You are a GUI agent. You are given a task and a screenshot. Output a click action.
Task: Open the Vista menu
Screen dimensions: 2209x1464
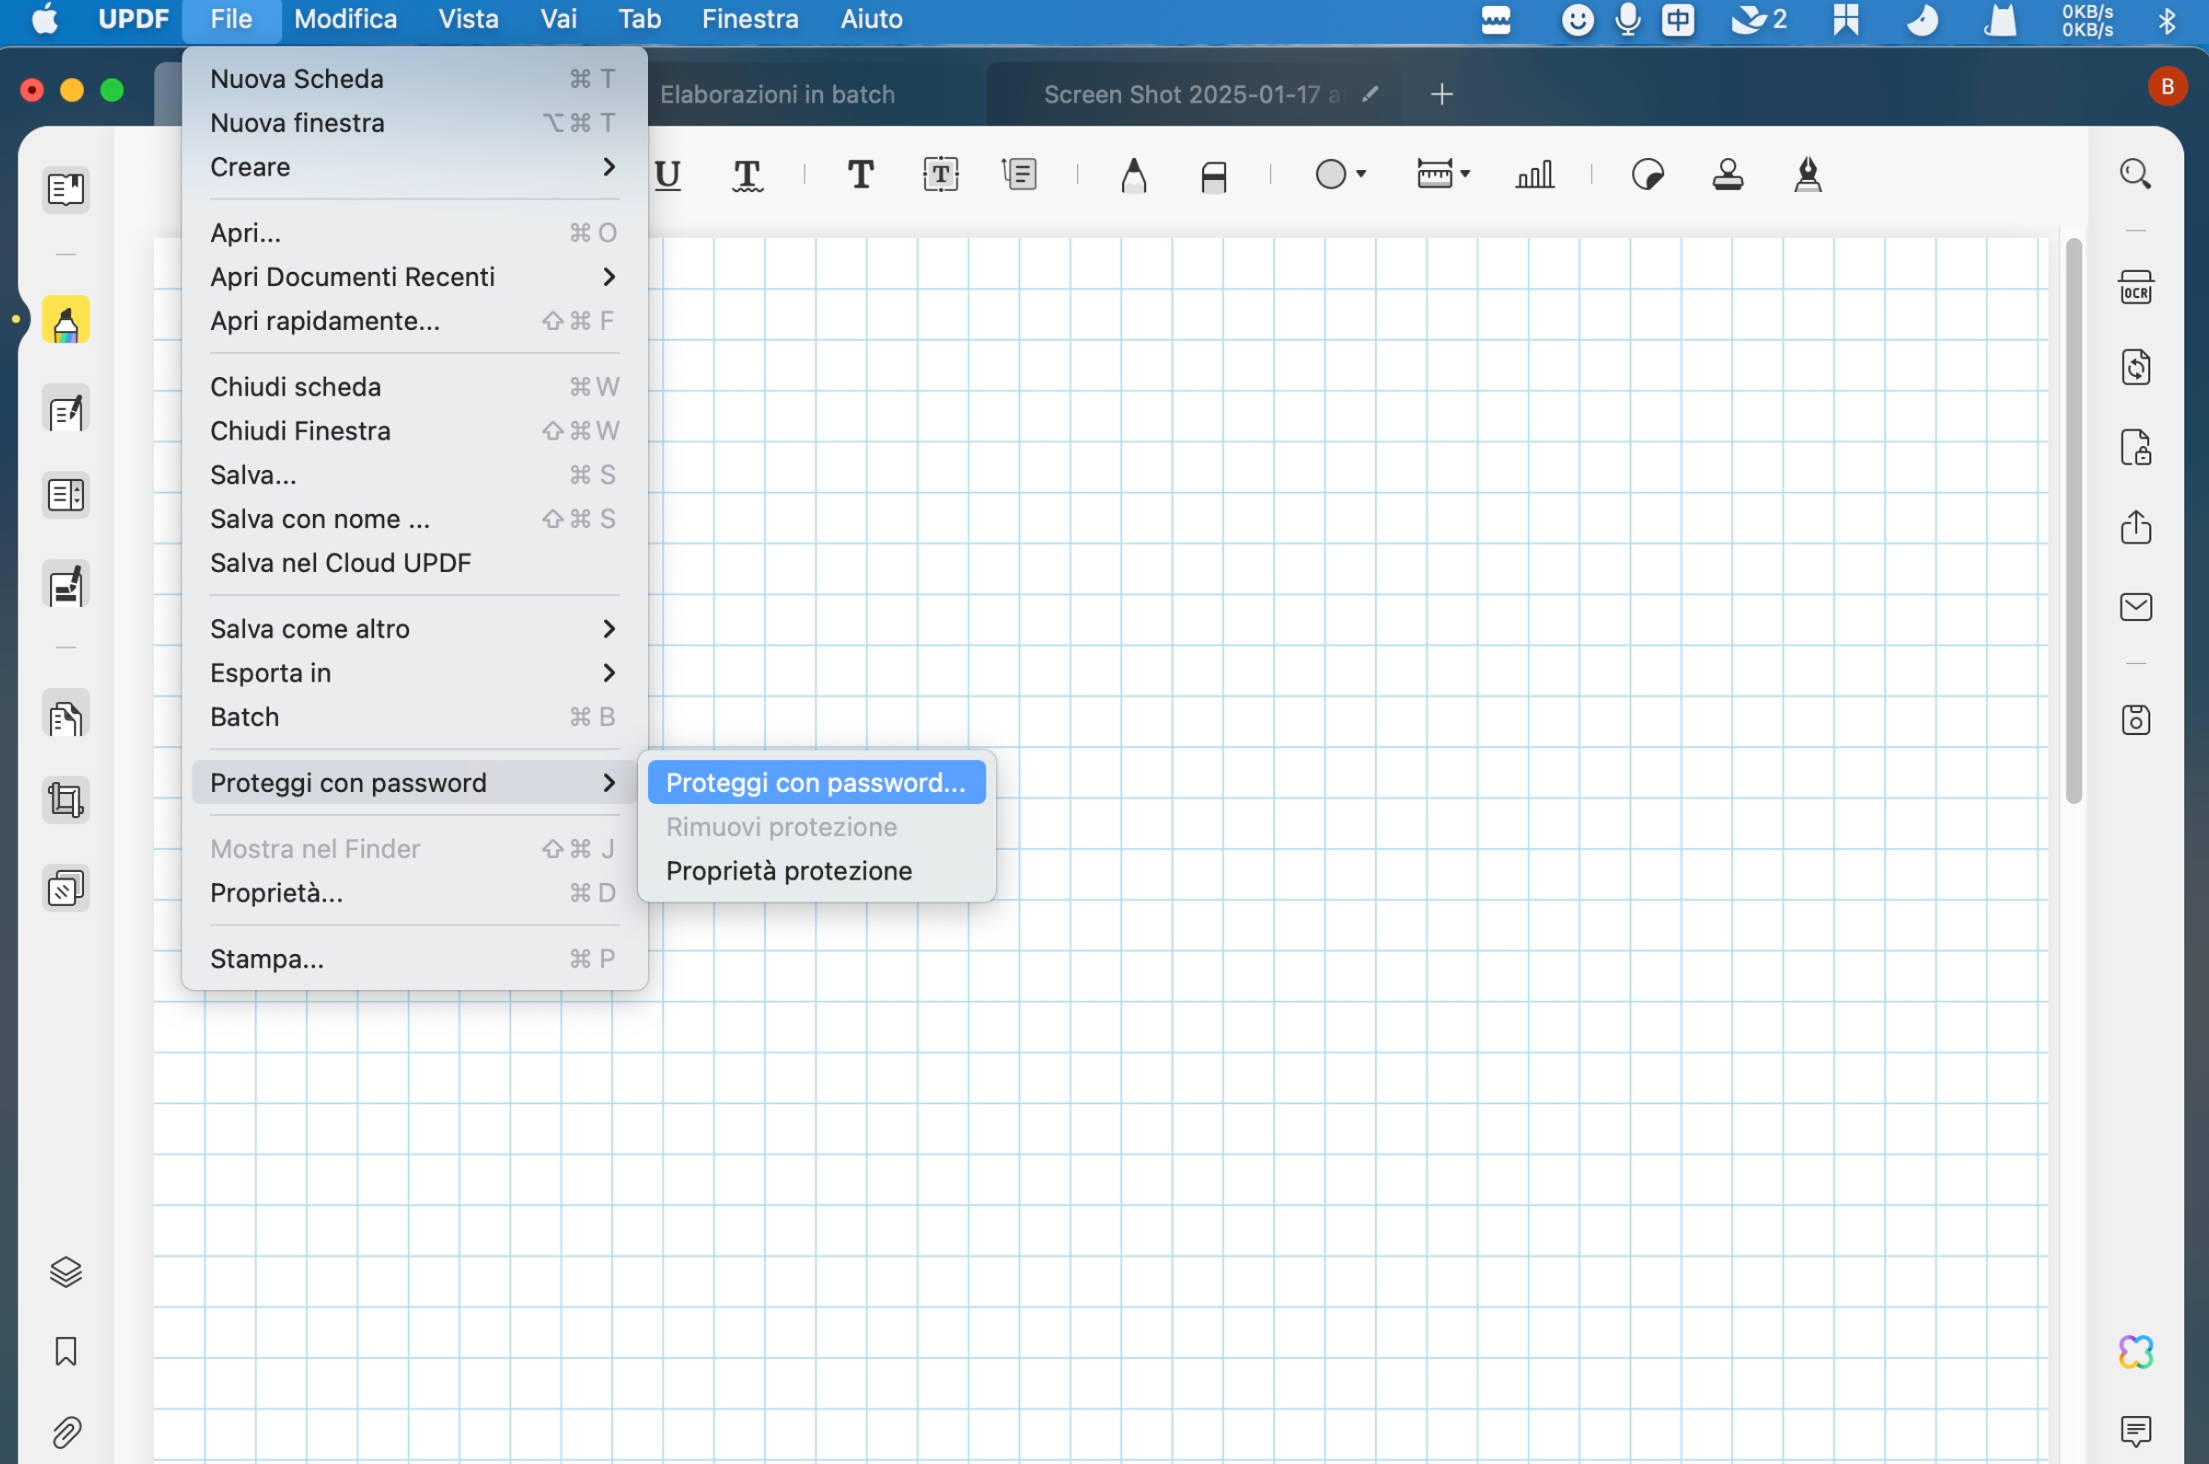(468, 19)
